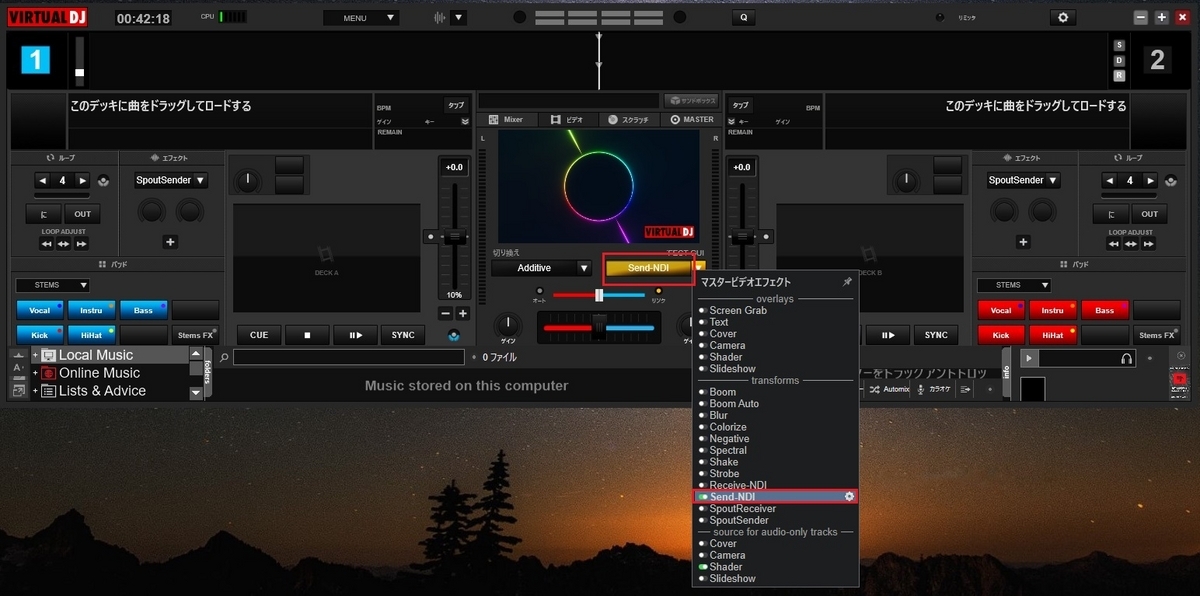Viewport: 1200px width, 596px height.
Task: Click the add effect plus on left deck
Action: (x=170, y=242)
